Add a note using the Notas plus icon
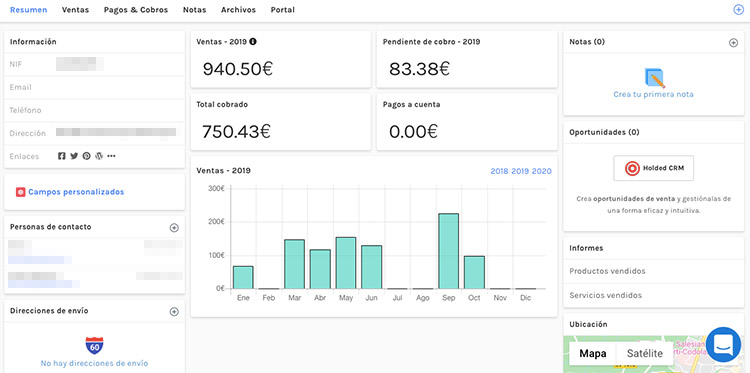This screenshot has width=750, height=373. (x=733, y=43)
